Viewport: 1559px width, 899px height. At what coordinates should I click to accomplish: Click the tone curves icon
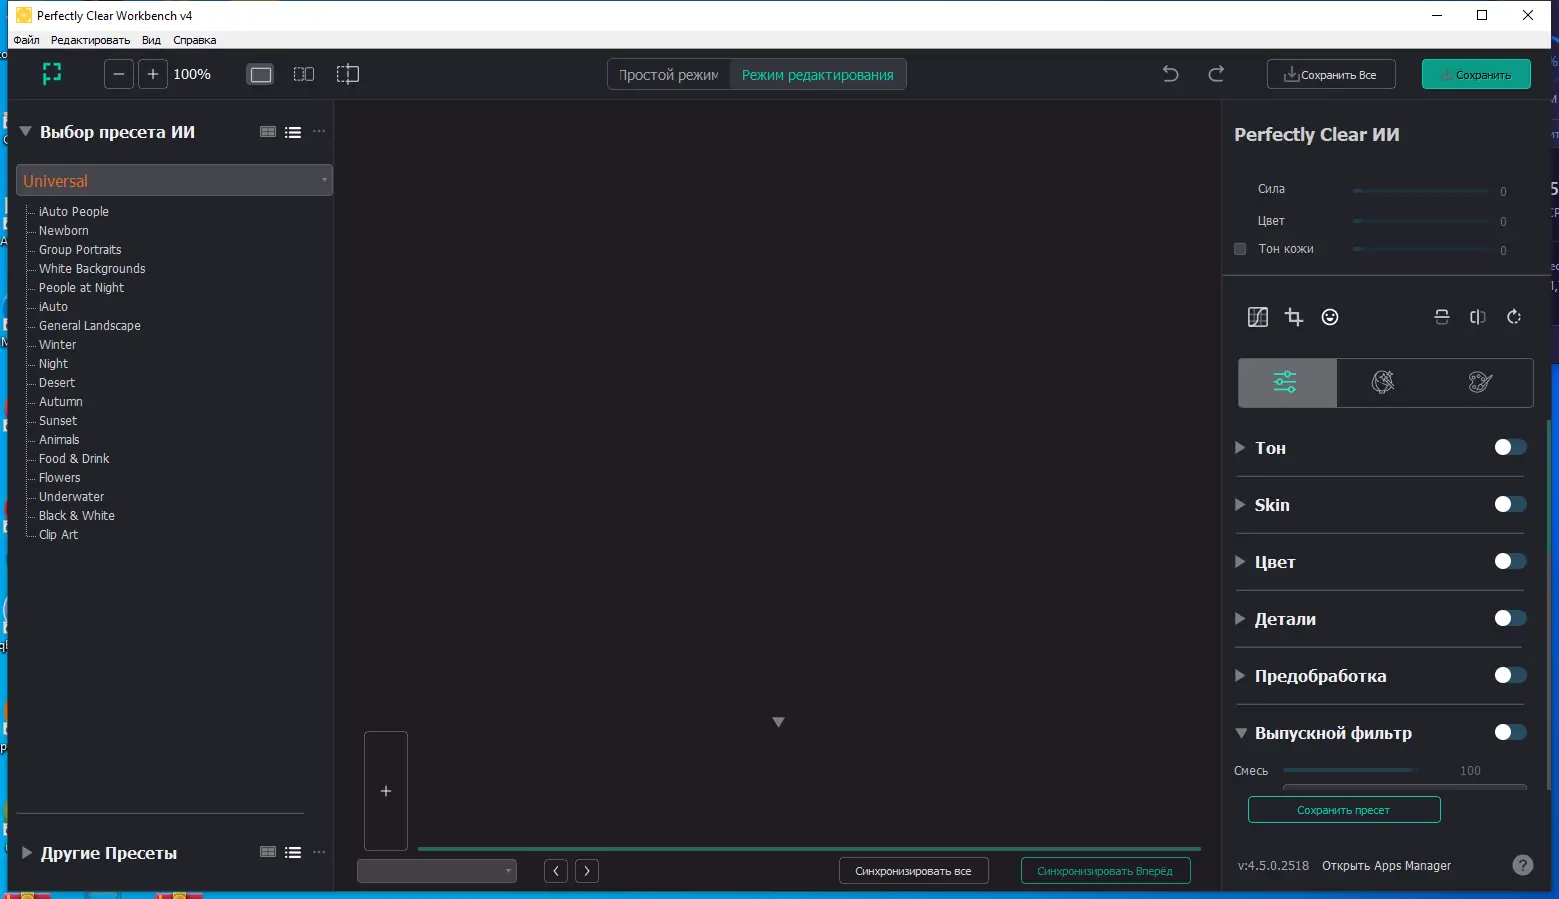point(1257,317)
